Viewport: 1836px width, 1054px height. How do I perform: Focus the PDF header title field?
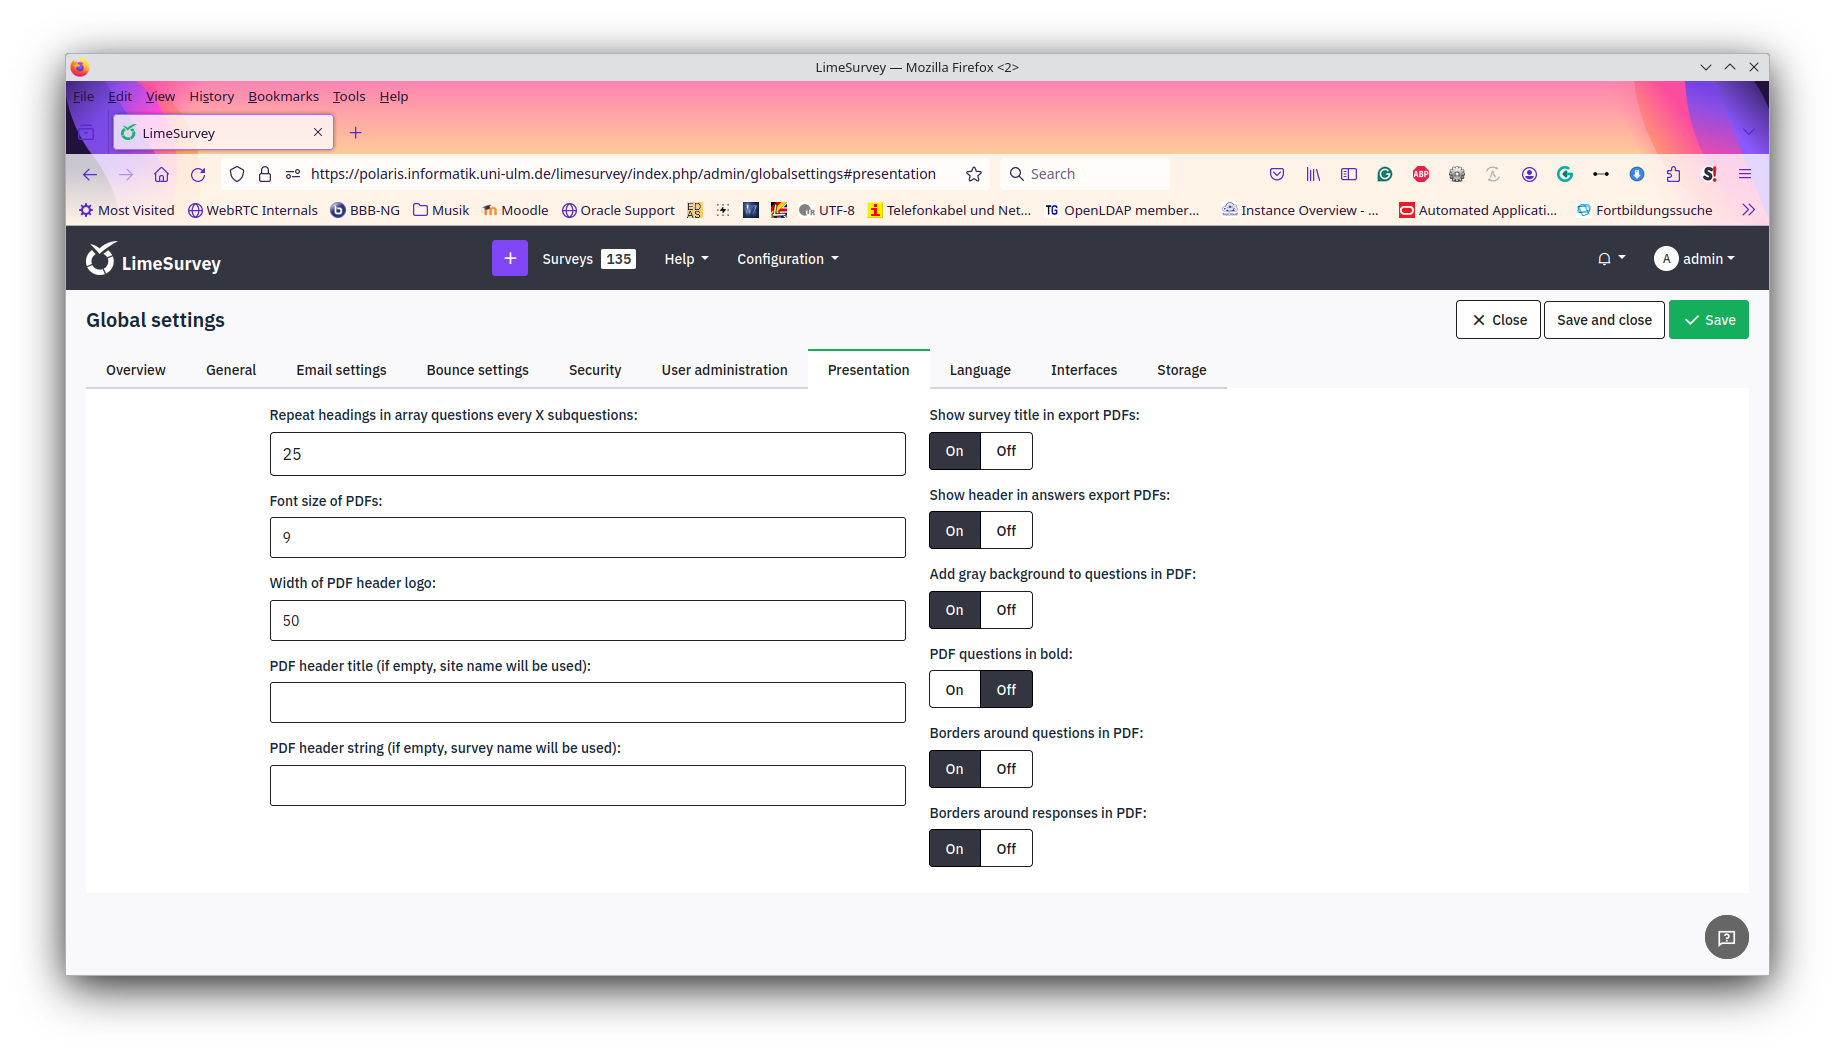pyautogui.click(x=588, y=703)
